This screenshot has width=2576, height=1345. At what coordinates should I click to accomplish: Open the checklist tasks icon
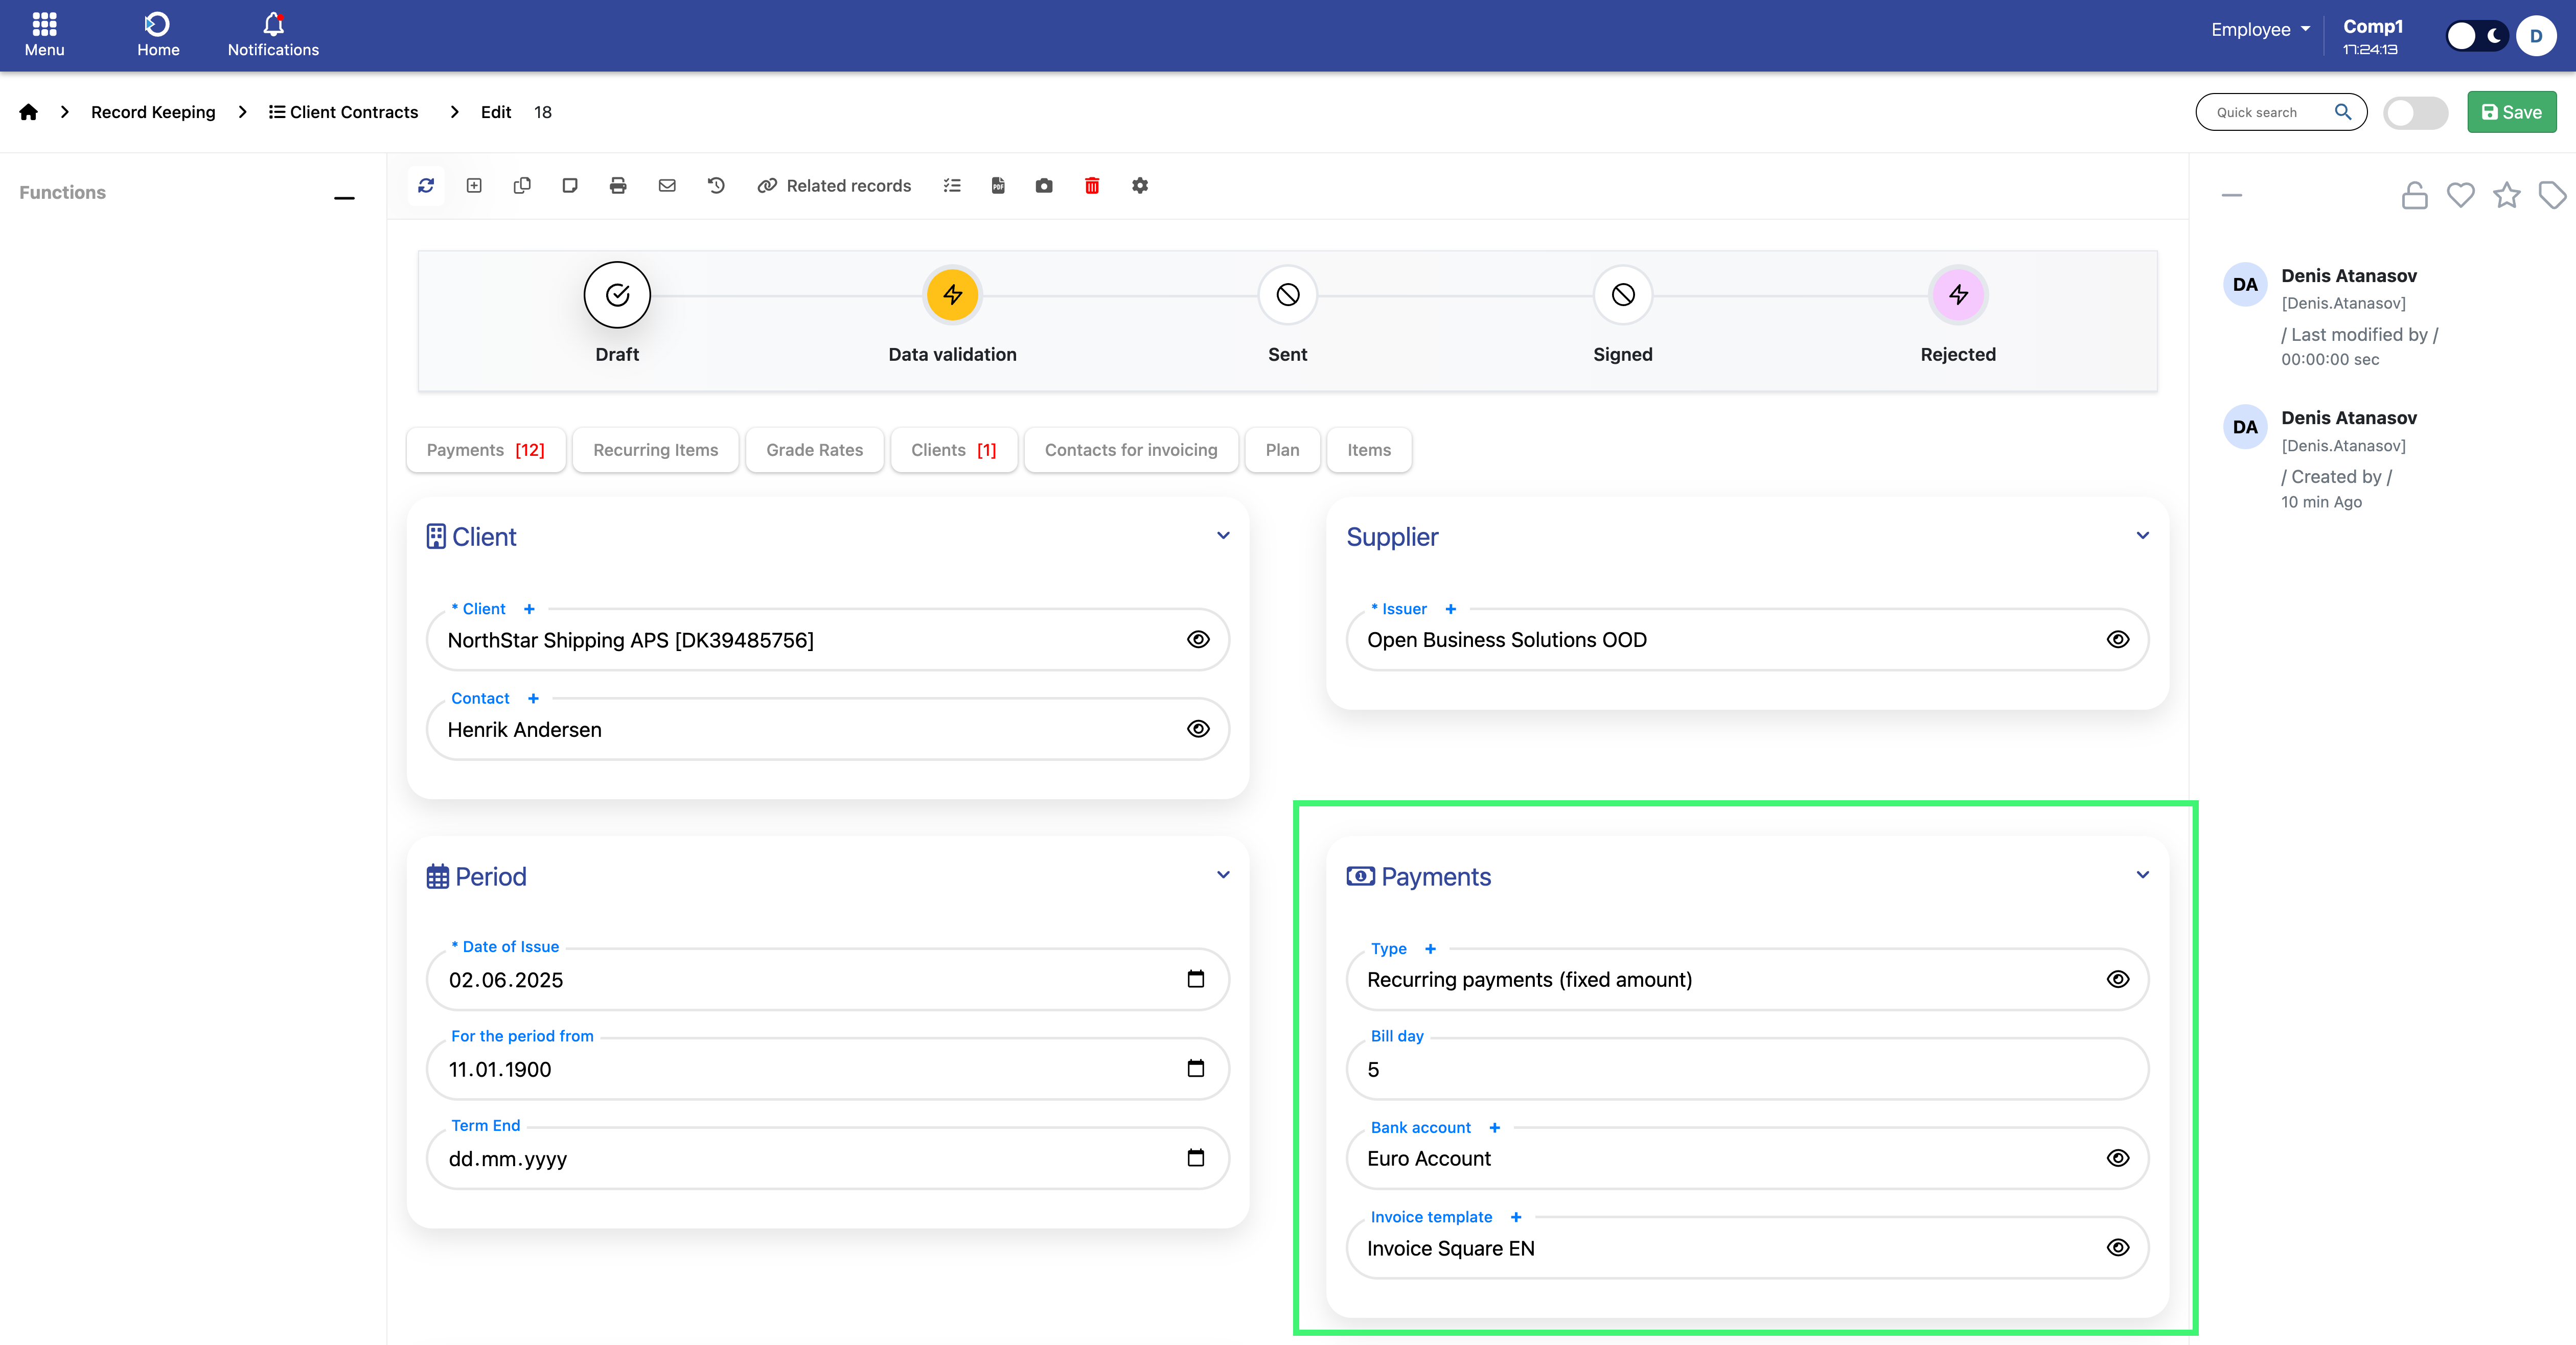952,185
